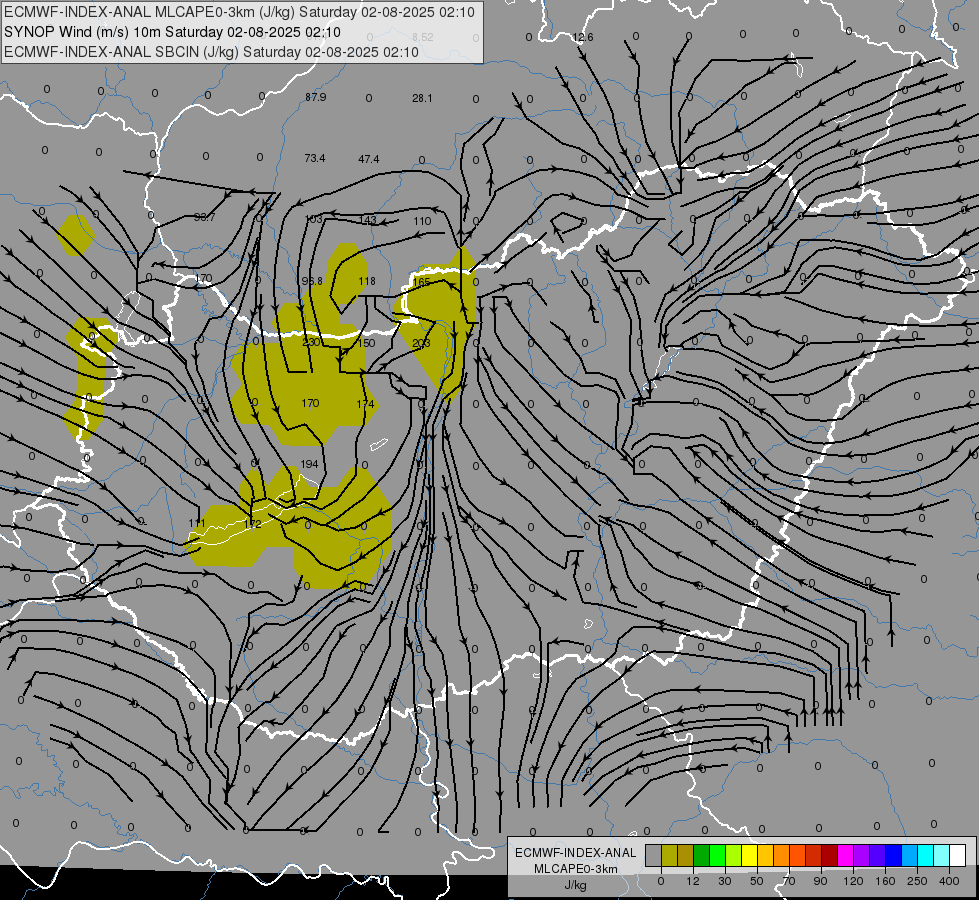Click the white legend swatch

(x=958, y=856)
